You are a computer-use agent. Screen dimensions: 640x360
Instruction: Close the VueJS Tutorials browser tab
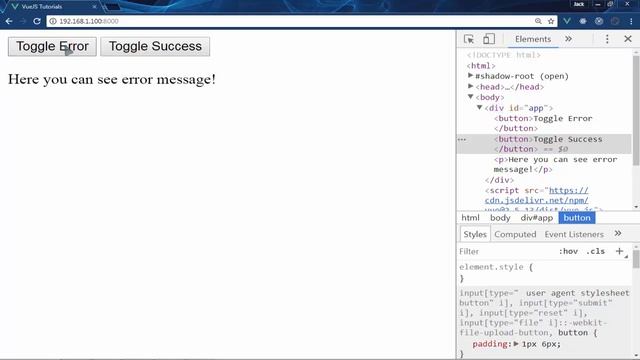click(94, 7)
